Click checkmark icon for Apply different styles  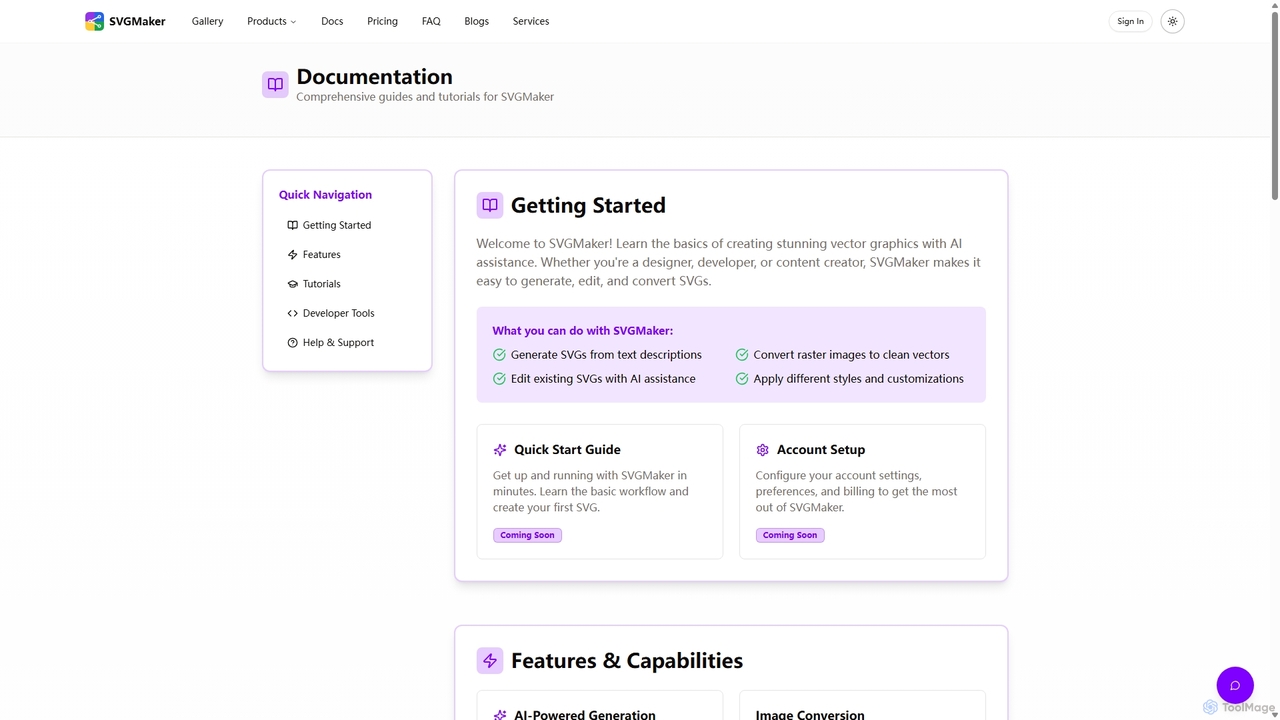click(742, 379)
